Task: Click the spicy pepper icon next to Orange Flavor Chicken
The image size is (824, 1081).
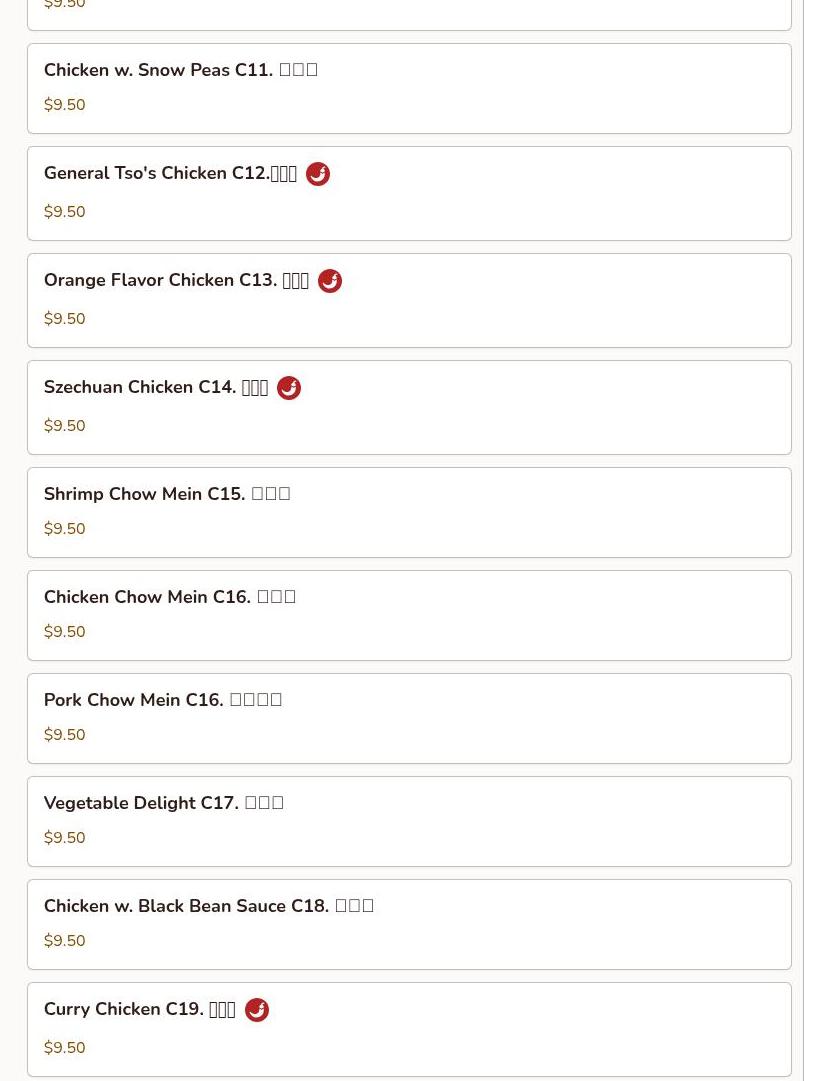Action: click(x=330, y=281)
